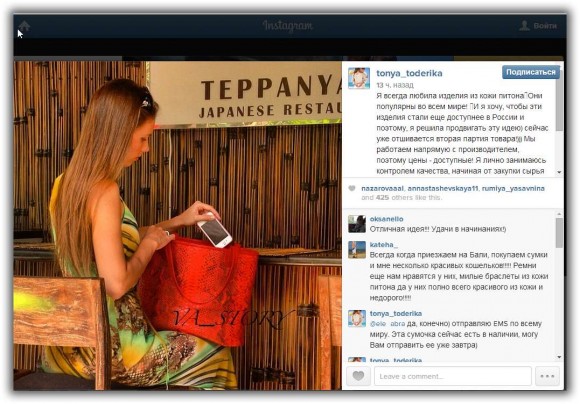The image size is (580, 404).
Task: Click the small grey likes heart icon
Action: pos(352,188)
